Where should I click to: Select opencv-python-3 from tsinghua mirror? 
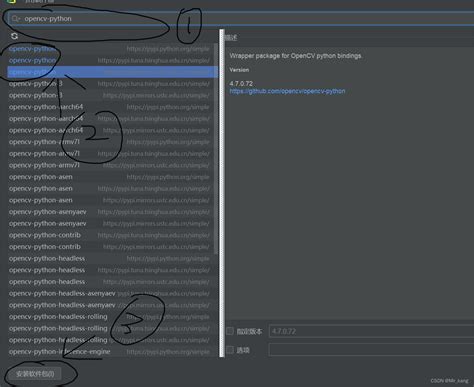112,84
